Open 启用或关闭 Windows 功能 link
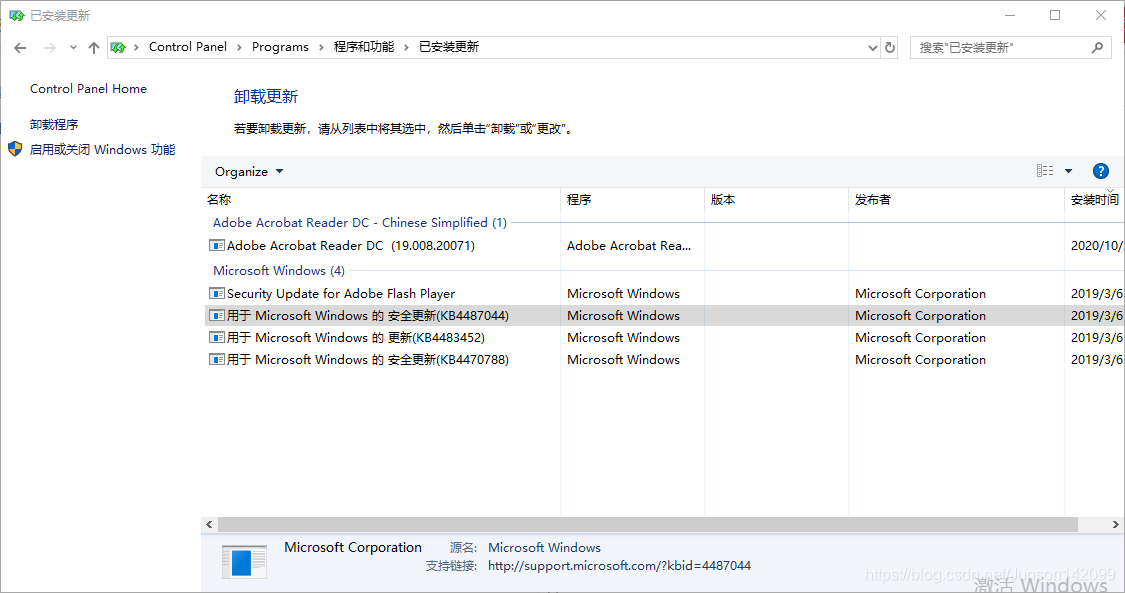 coord(102,150)
